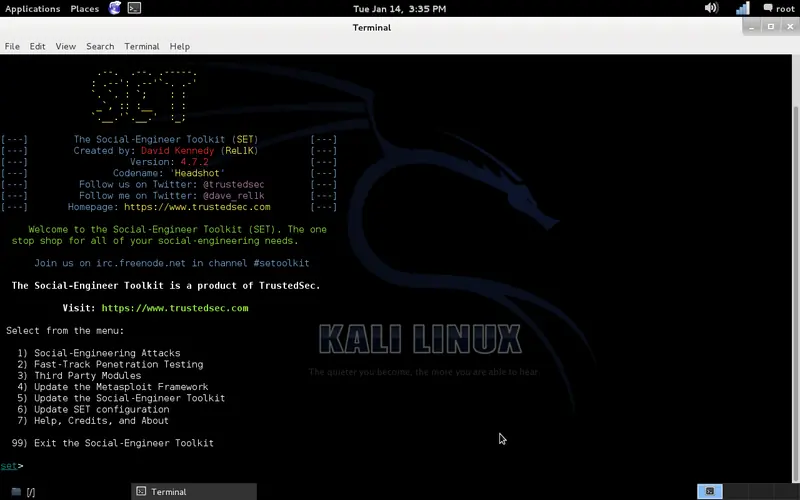Launch terminal from top panel icon

coord(134,8)
